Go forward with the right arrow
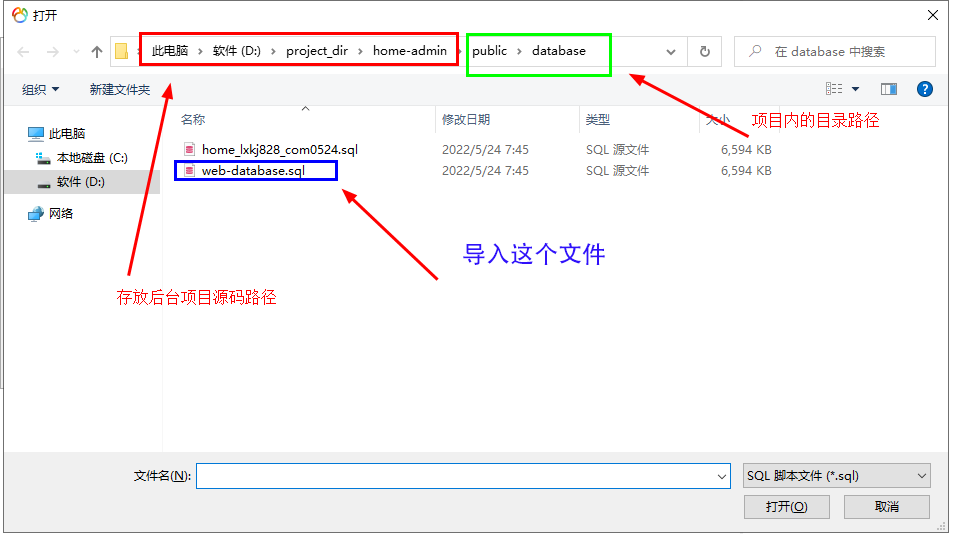 click(53, 52)
